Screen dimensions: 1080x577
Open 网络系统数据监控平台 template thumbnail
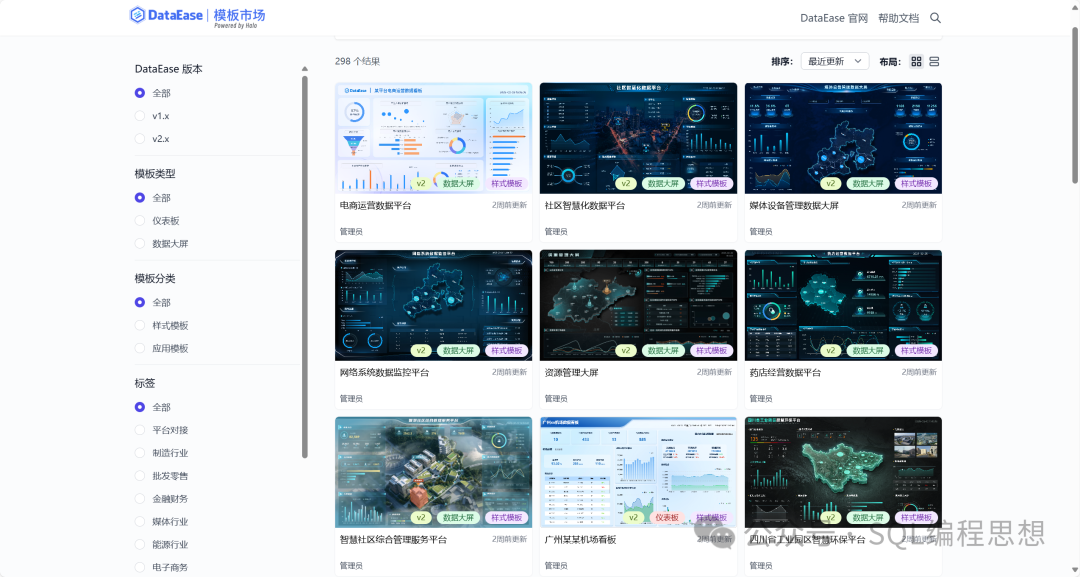433,305
